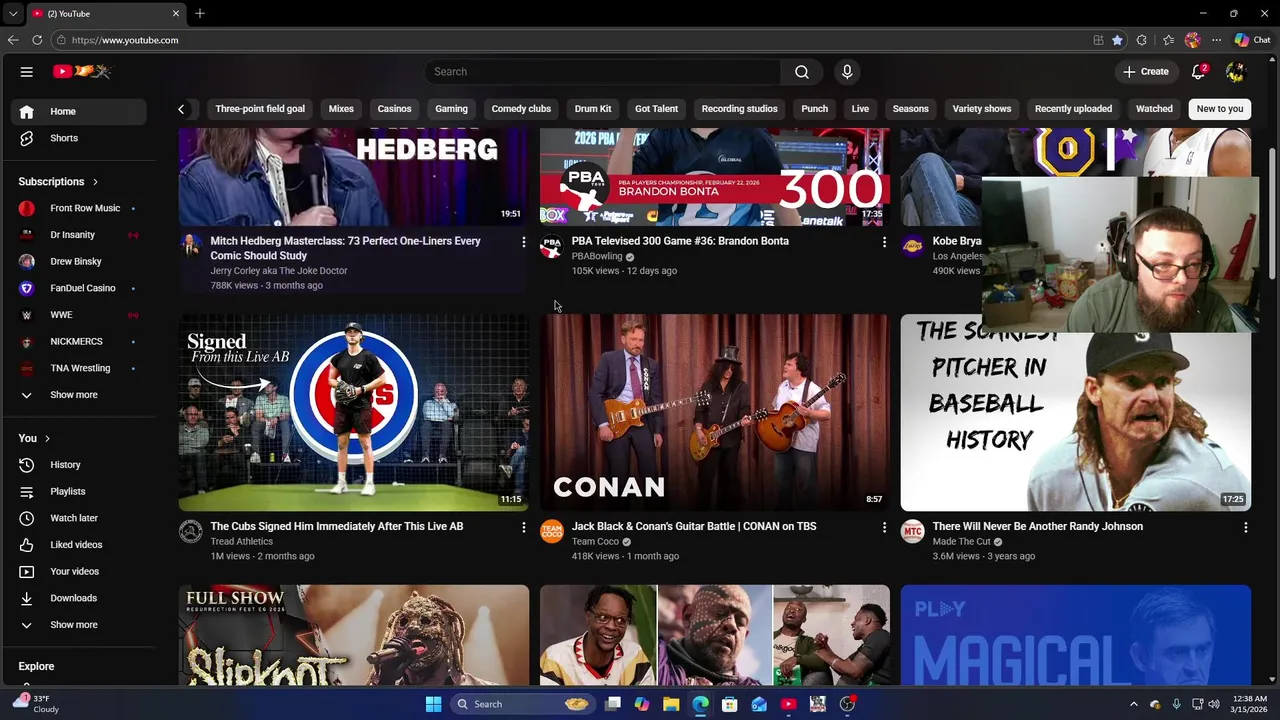This screenshot has height=720, width=1280.
Task: Click the Create button
Action: click(1146, 72)
